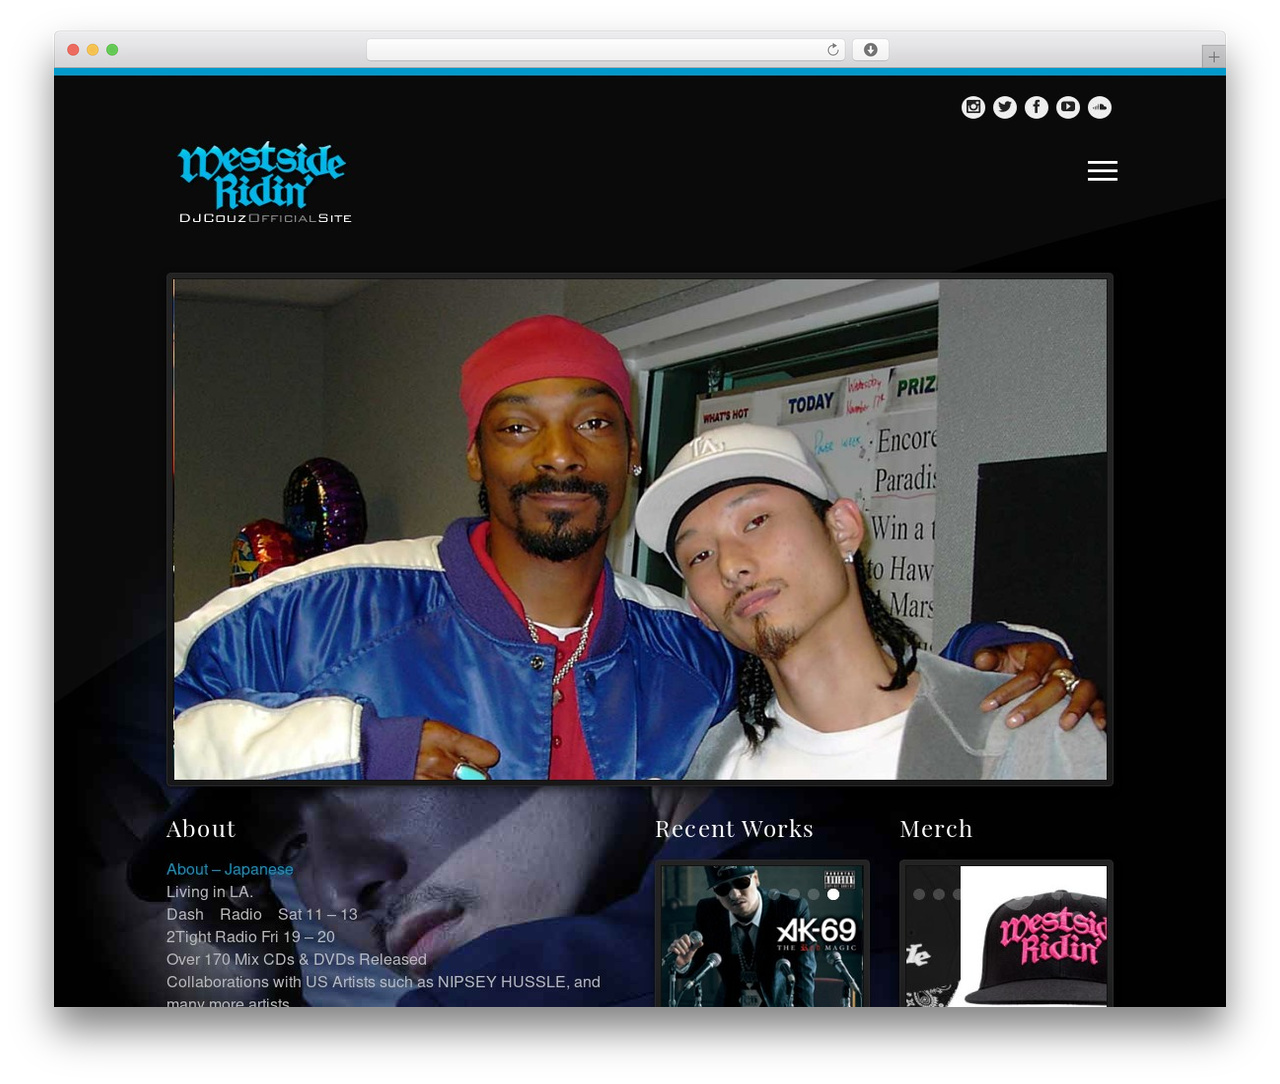Screen dimensions: 1280x1084
Task: Select the active white dot in Recent Works
Action: pos(833,894)
